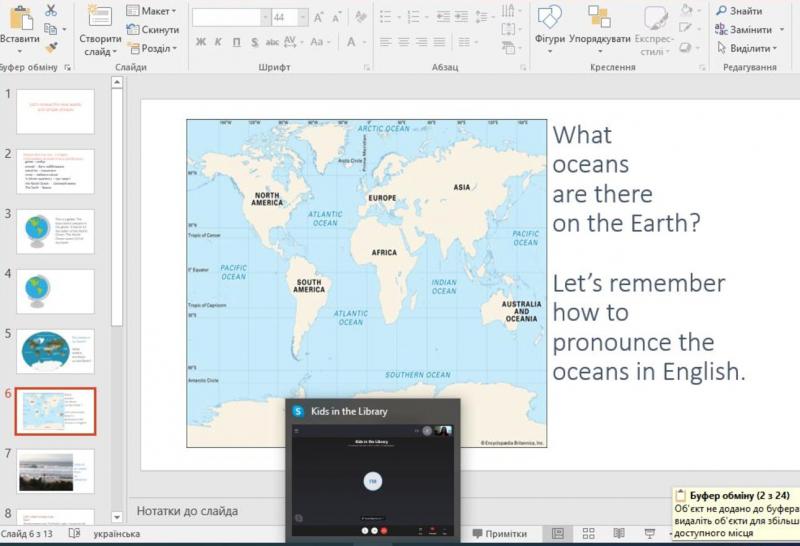Click the Вставити paste clipboard icon
This screenshot has width=800, height=546.
[x=21, y=18]
